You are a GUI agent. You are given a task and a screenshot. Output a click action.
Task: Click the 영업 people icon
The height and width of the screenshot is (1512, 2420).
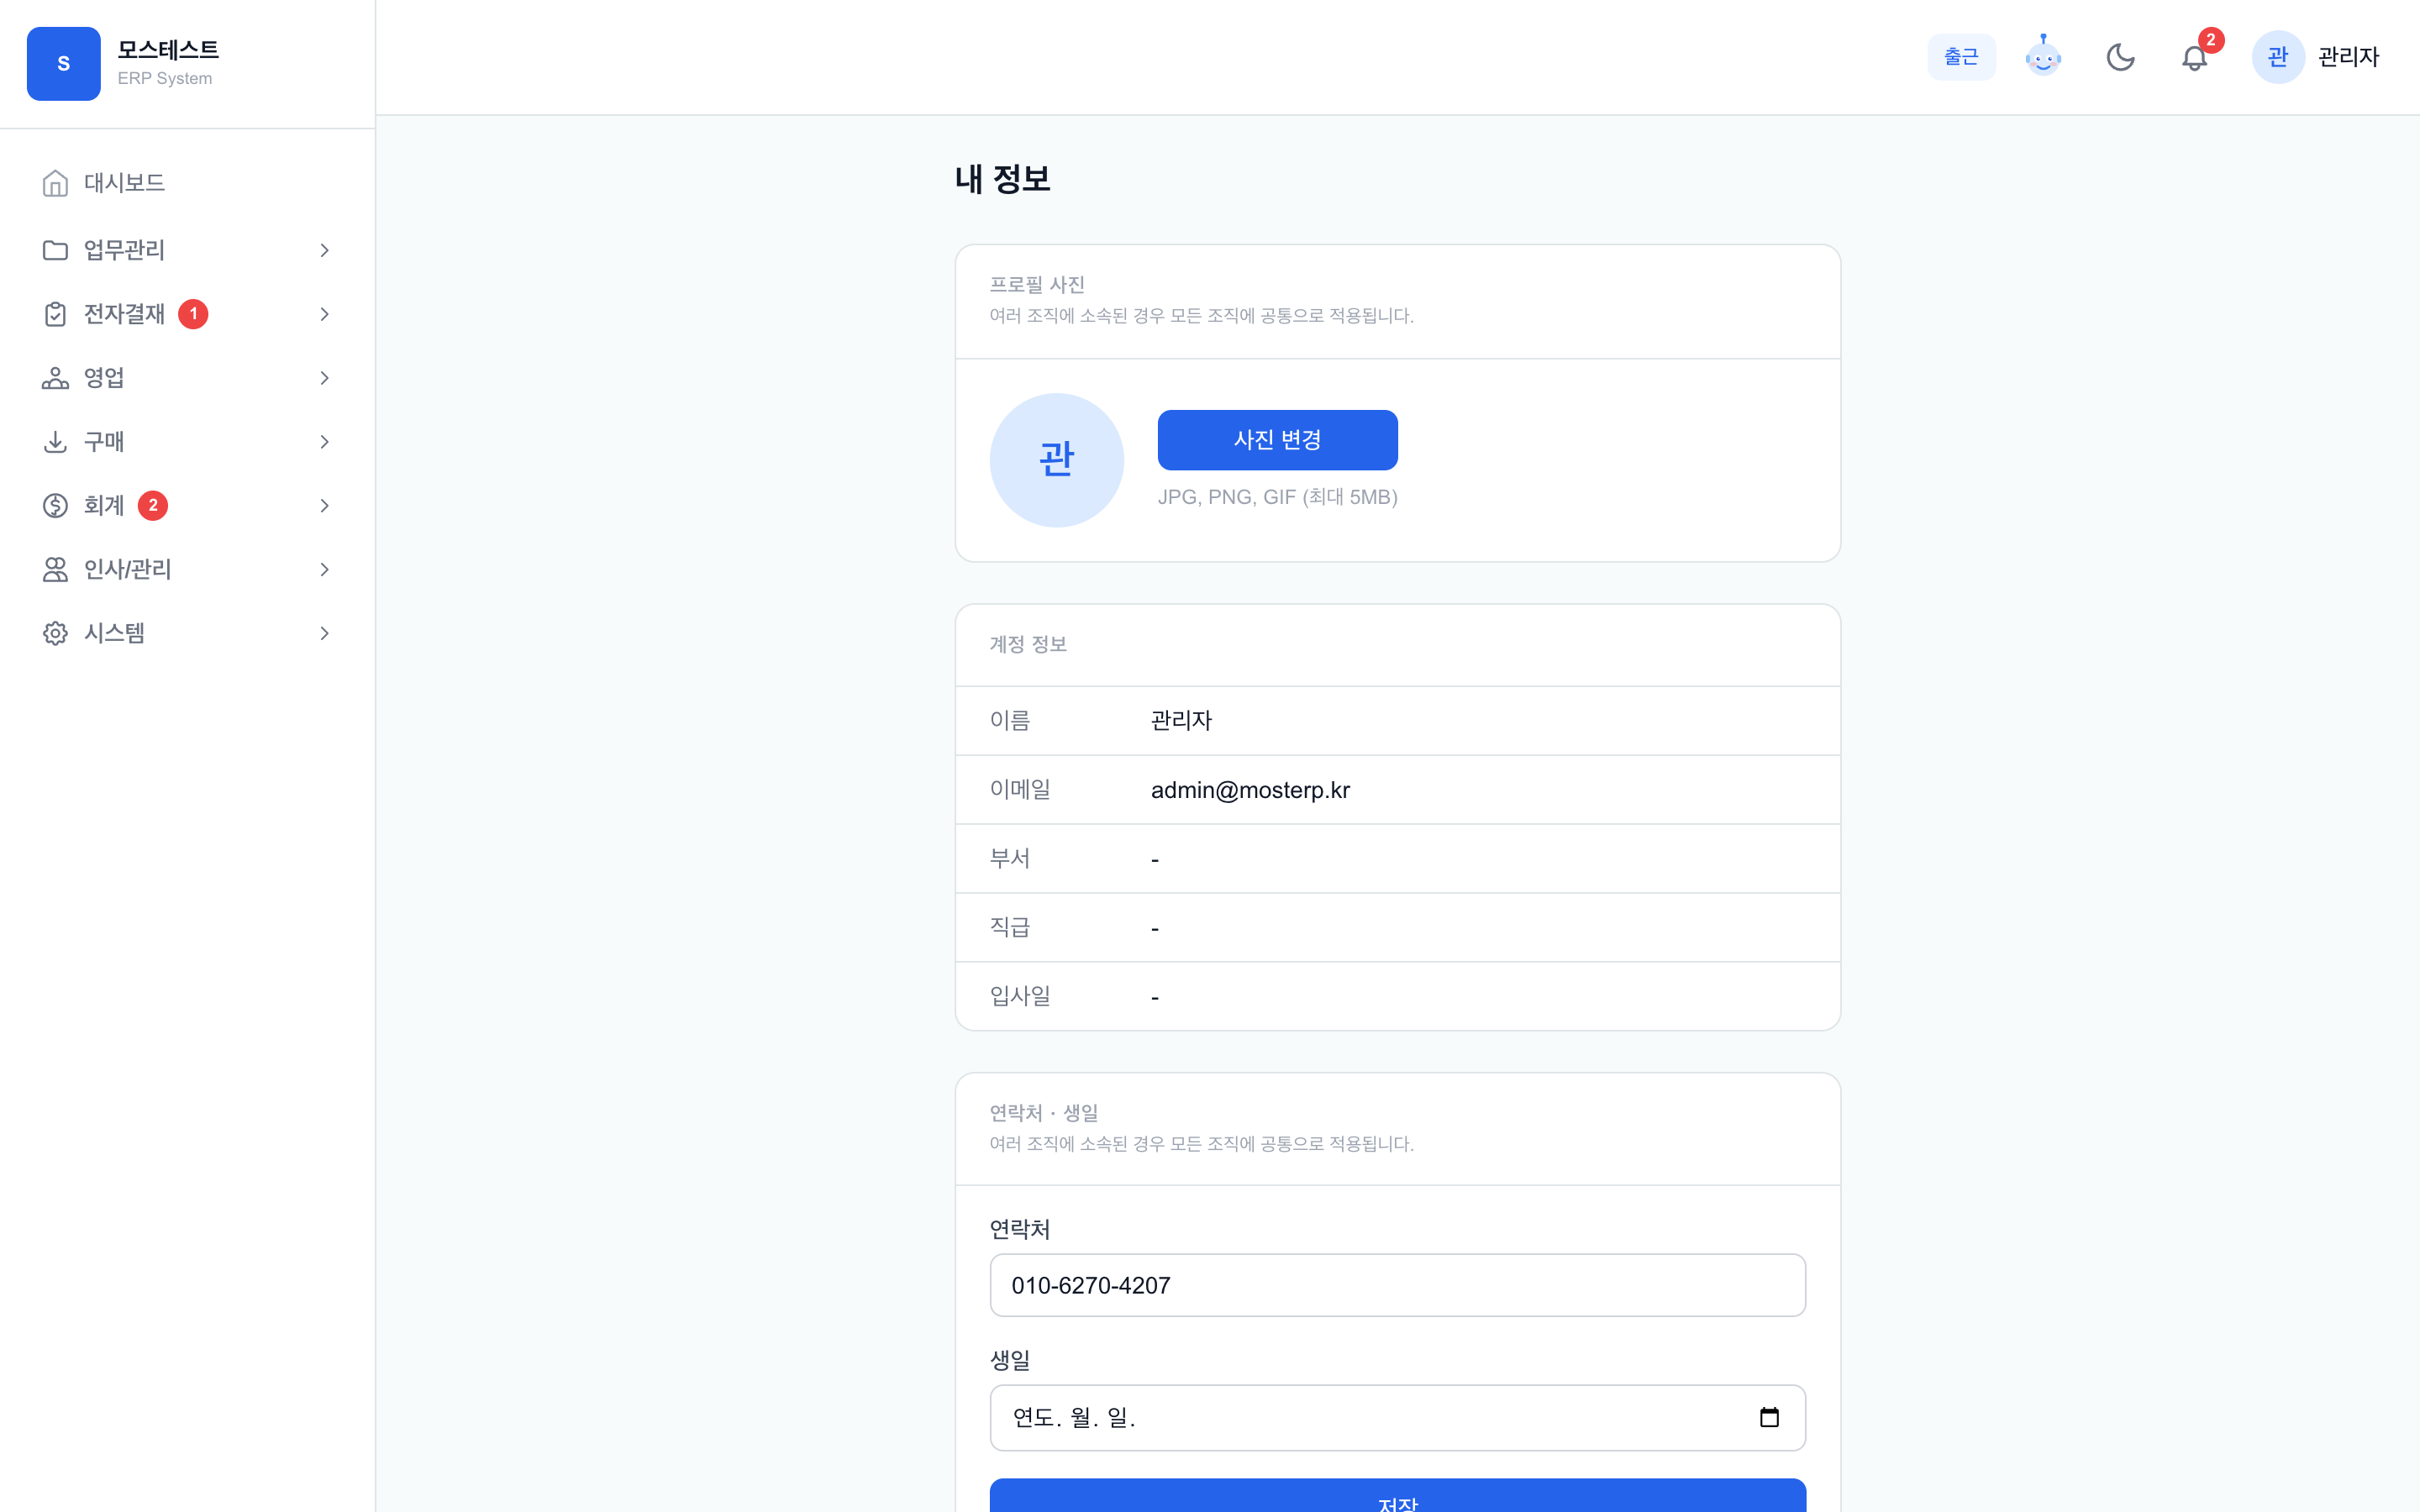[x=55, y=378]
